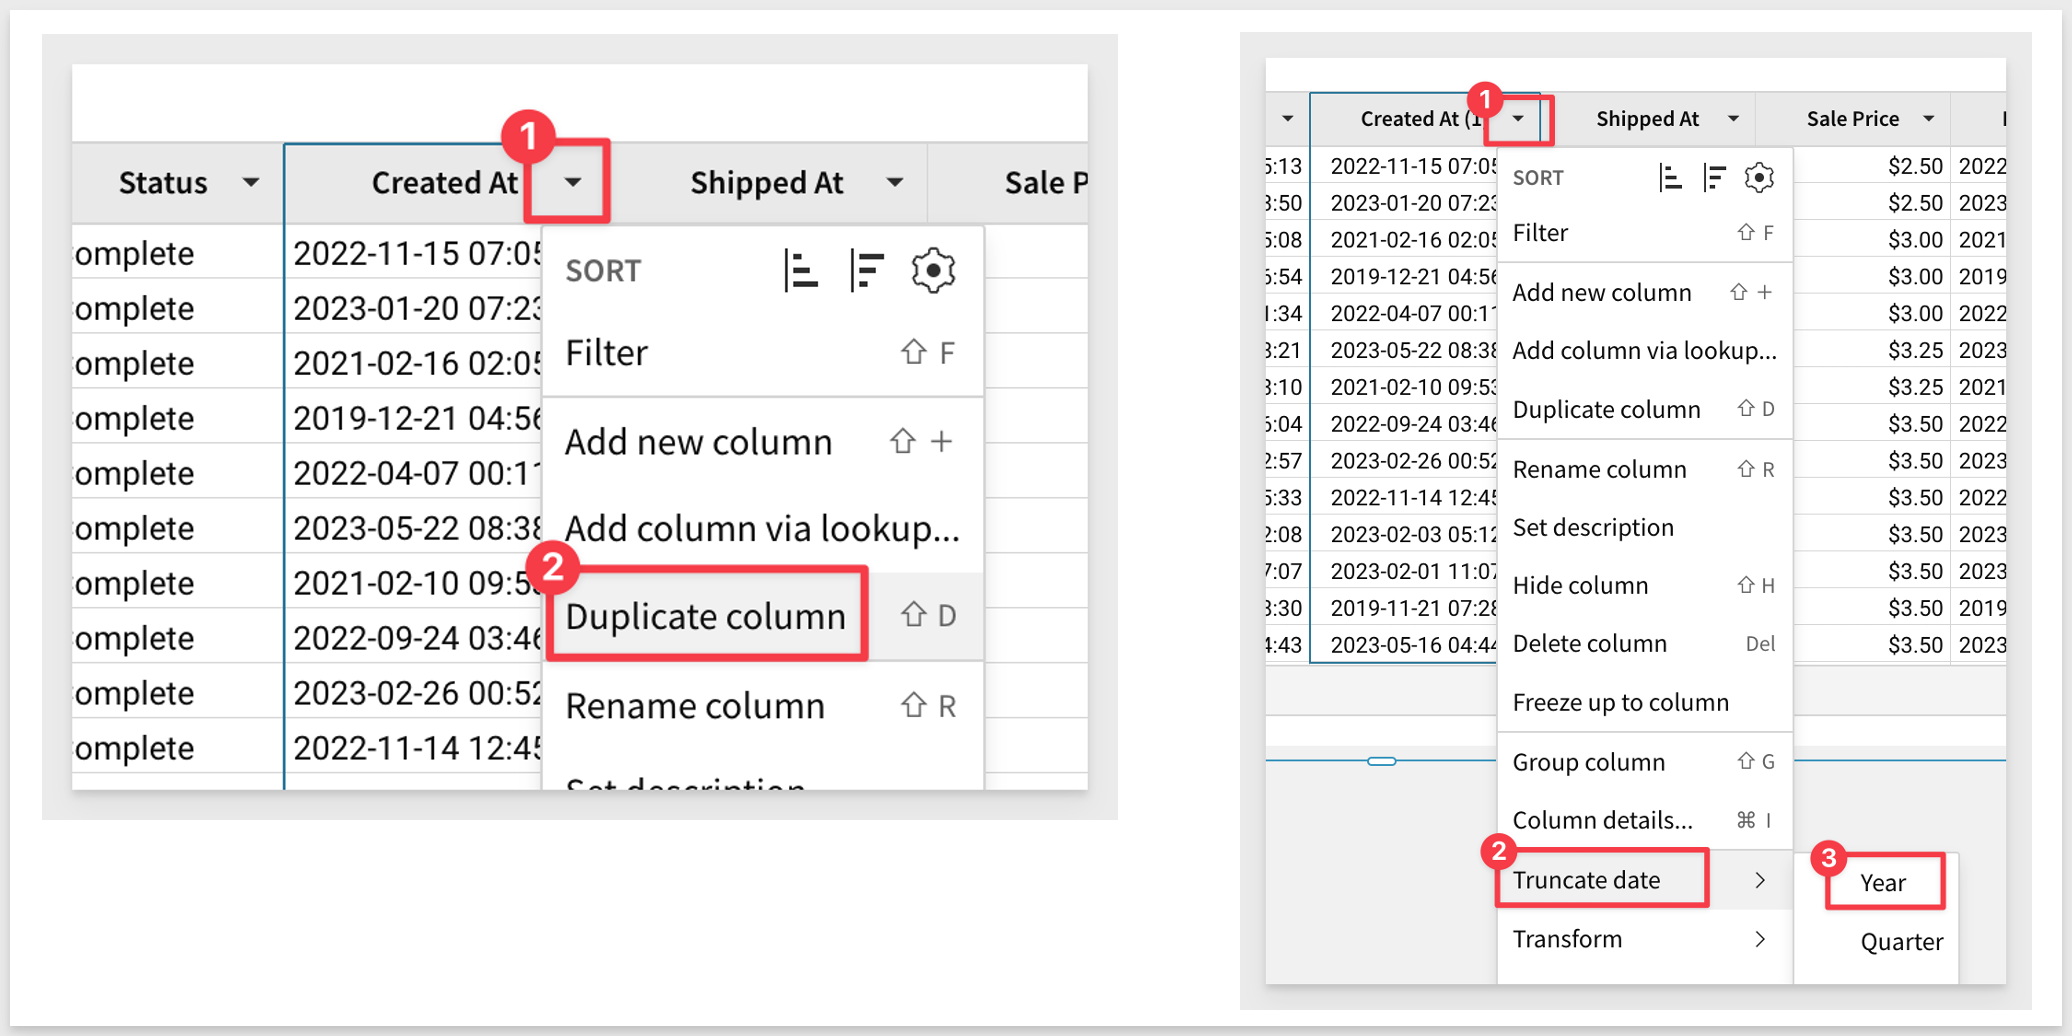Viewport: 2072px width, 1036px height.
Task: Open Shipped At dropdown in left table
Action: tap(895, 182)
